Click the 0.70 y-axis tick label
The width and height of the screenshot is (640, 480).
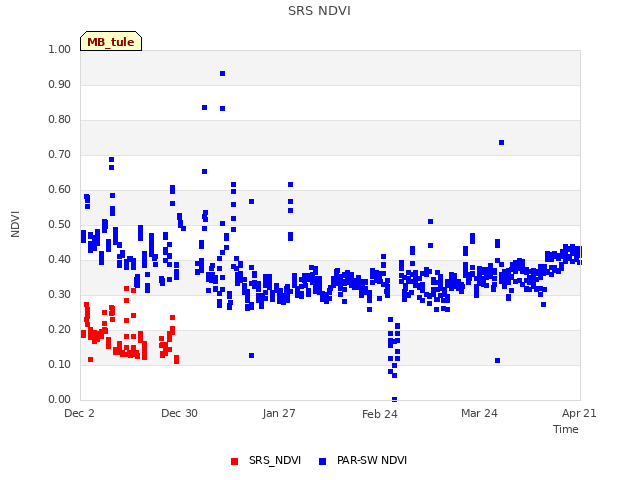coord(60,155)
